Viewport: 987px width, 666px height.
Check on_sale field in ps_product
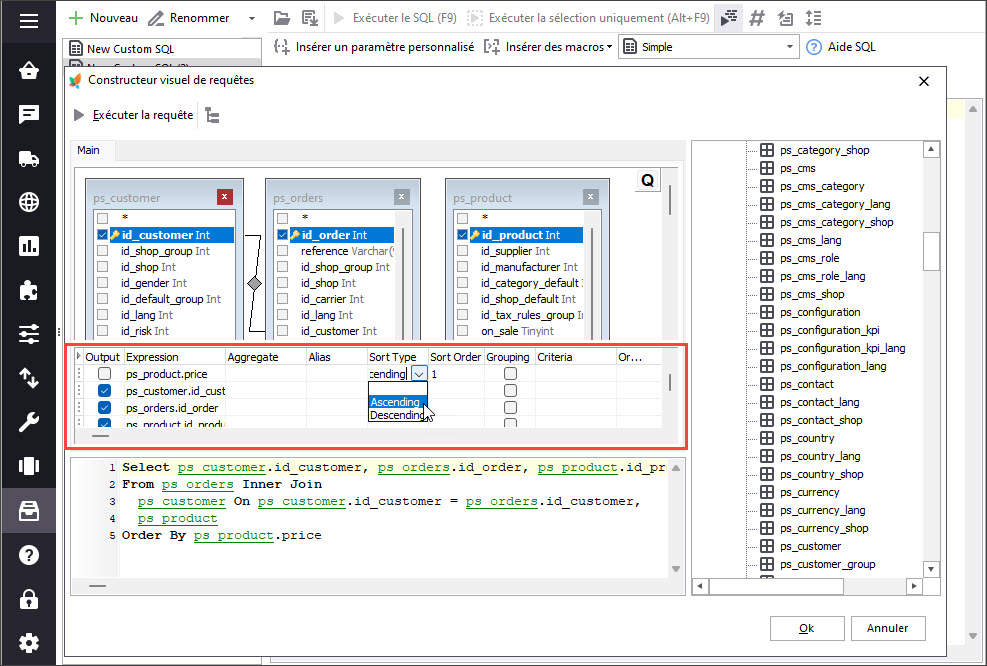coord(463,330)
